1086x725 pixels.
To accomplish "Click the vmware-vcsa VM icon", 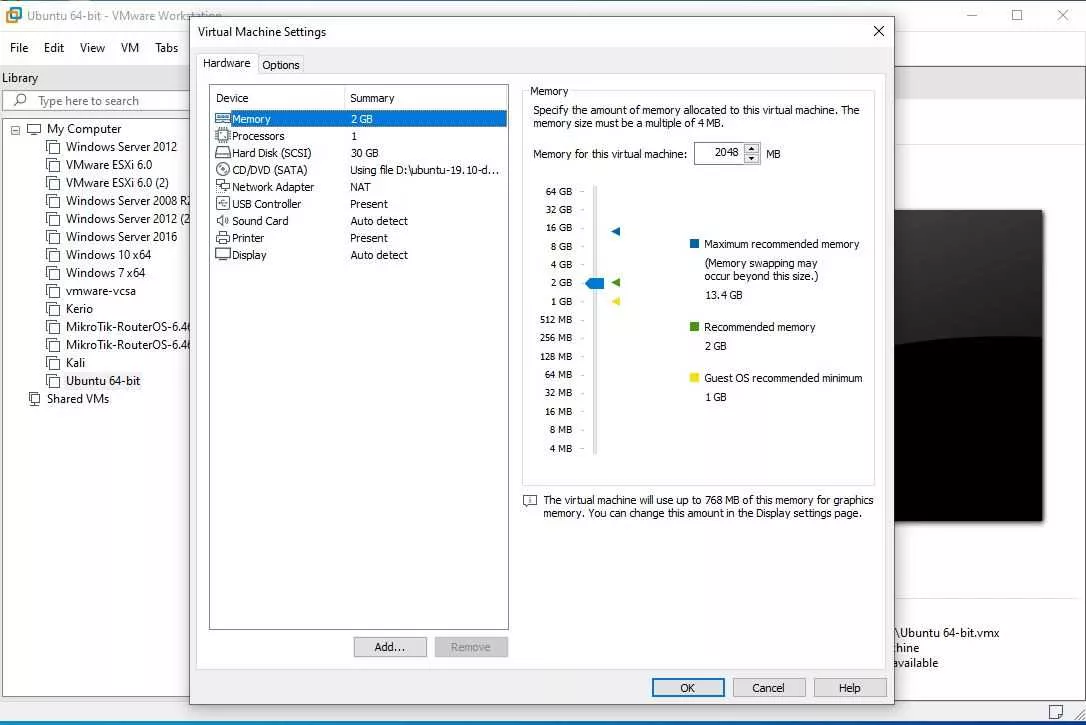I will tap(53, 291).
